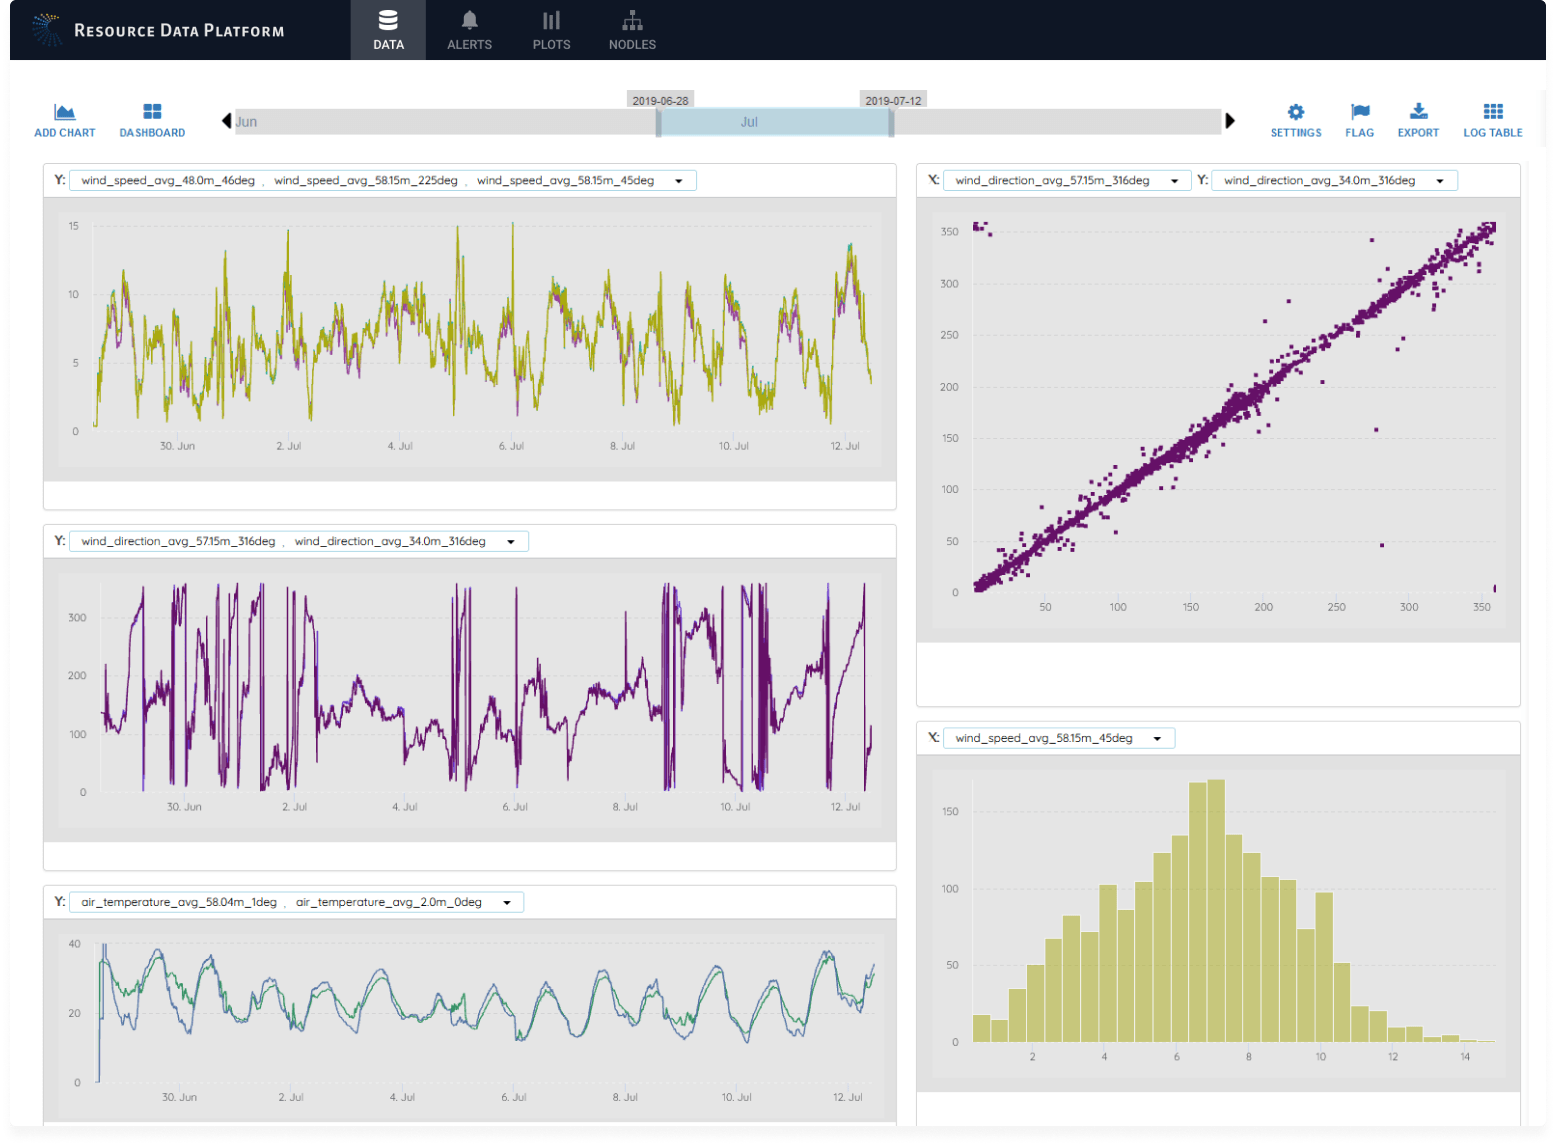Image resolution: width=1556 pixels, height=1146 pixels.
Task: Select air_temperature_avg_58.04m_1deg series tag
Action: click(x=179, y=903)
